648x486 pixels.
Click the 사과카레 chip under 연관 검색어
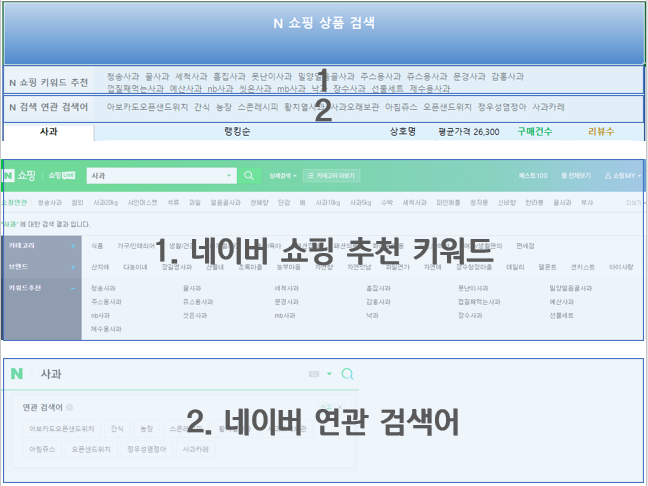[195, 449]
